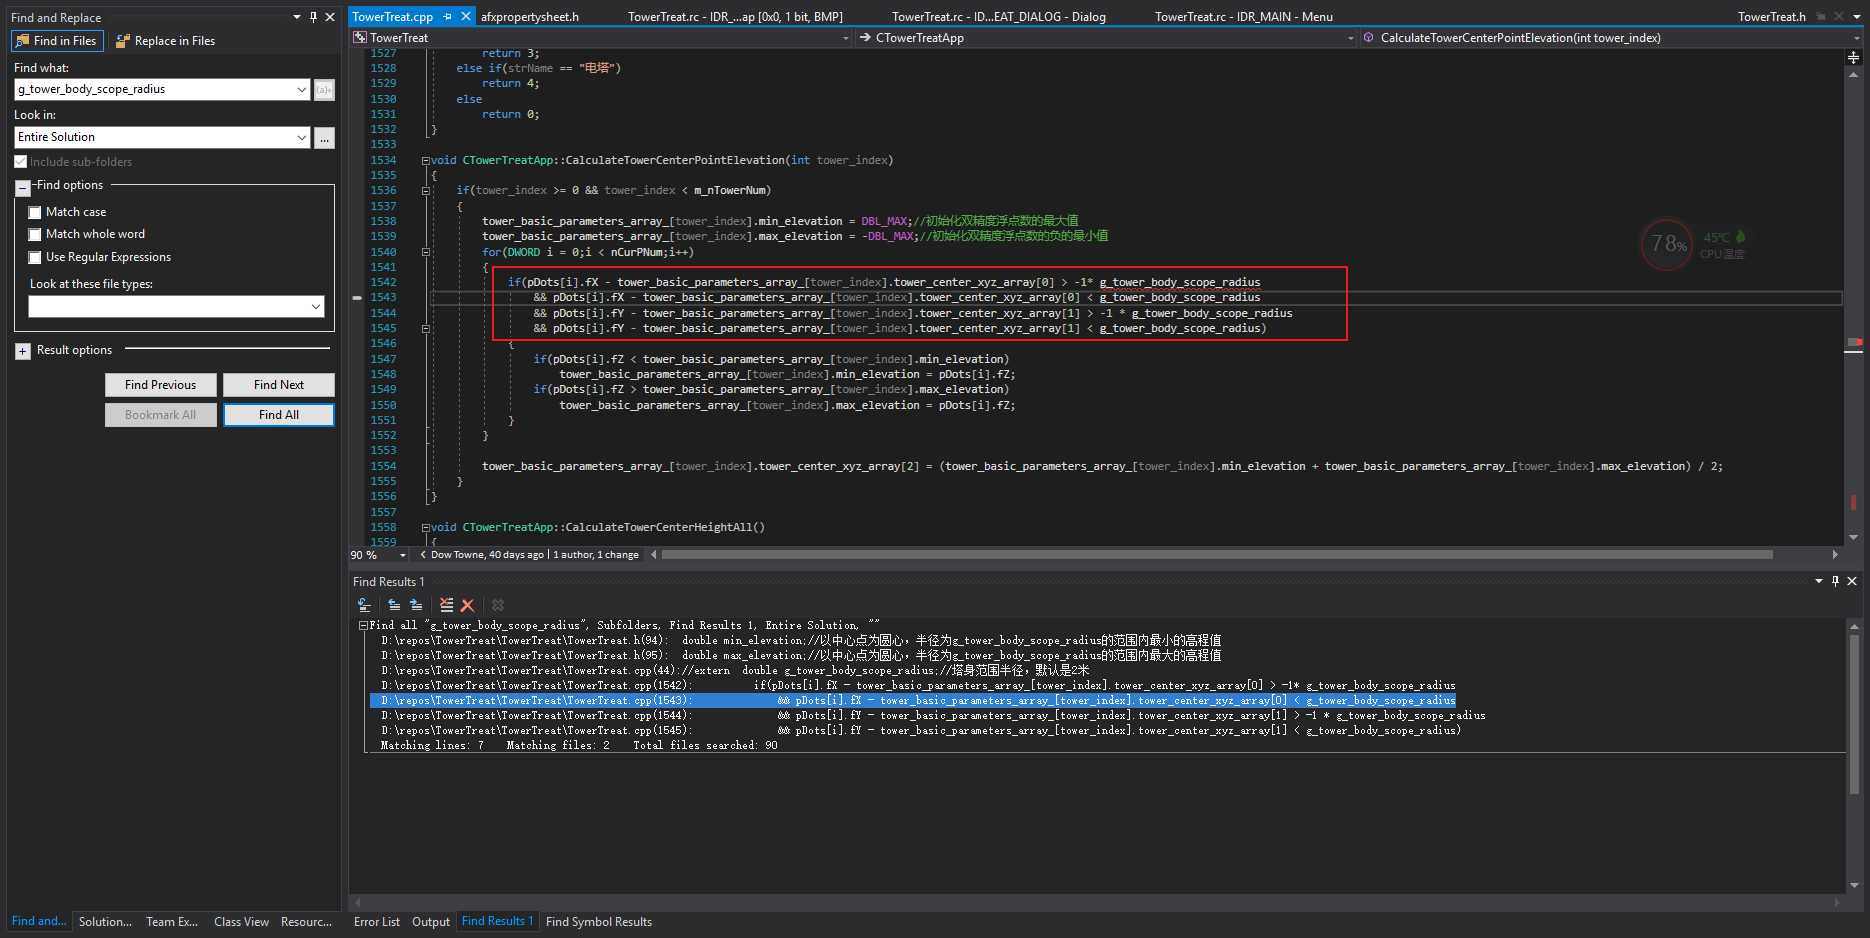Close the Find Results 1 panel

pos(1852,581)
